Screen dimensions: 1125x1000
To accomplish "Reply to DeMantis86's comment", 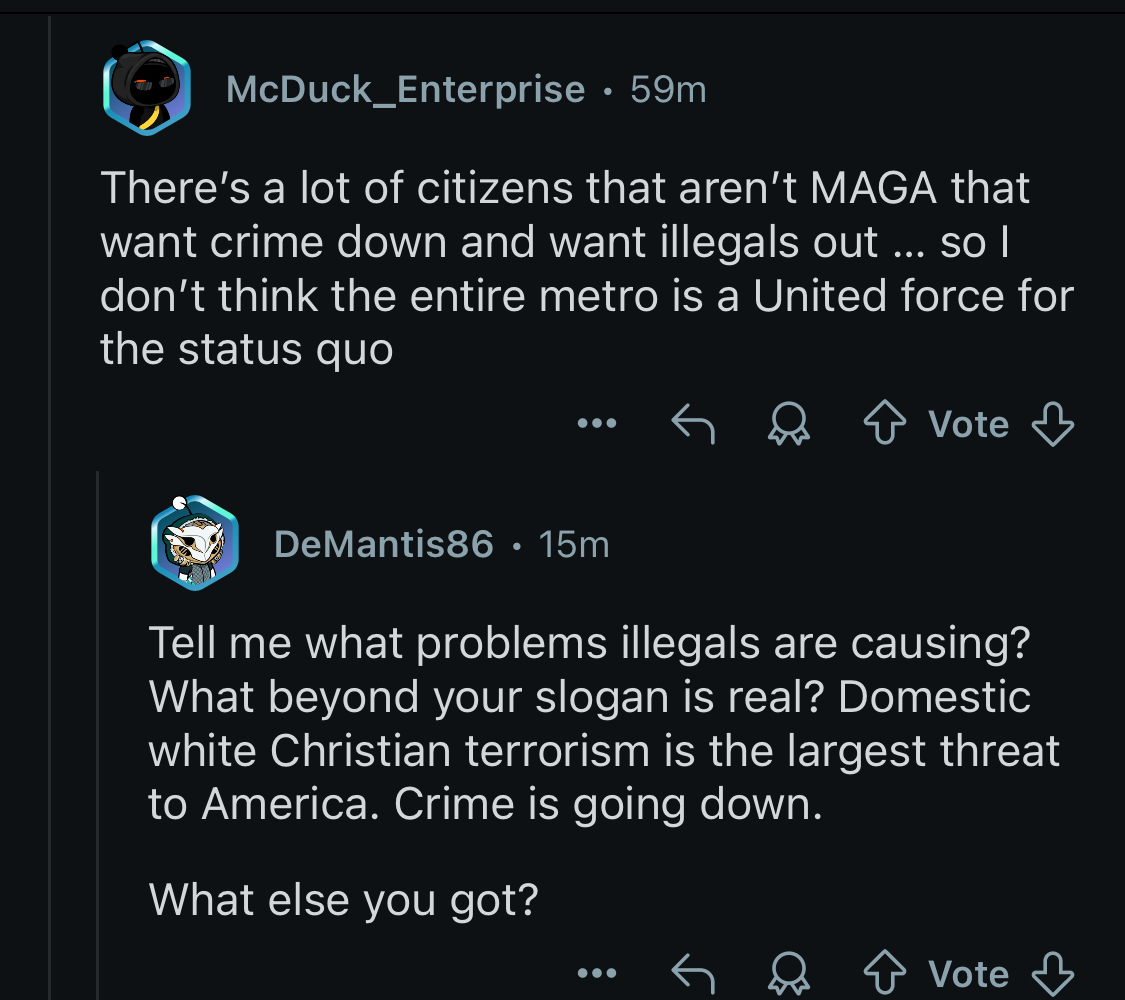I will click(693, 973).
